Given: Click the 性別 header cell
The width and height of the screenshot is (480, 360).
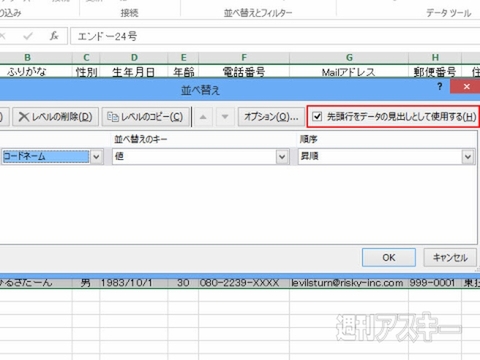Looking at the screenshot, I should tap(86, 71).
